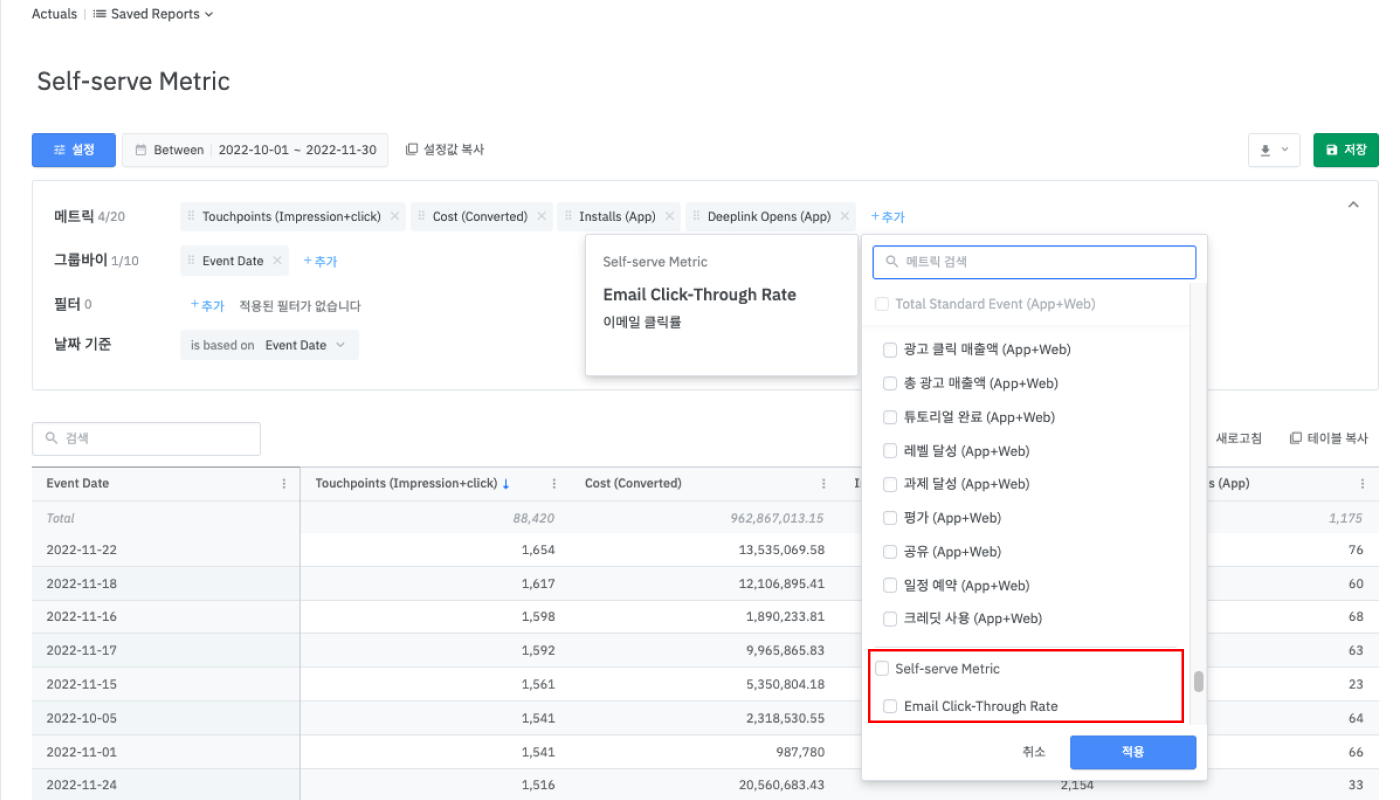Remove the Touchpoints (Impression+click) metric chip
The width and height of the screenshot is (1400, 800).
coord(395,217)
